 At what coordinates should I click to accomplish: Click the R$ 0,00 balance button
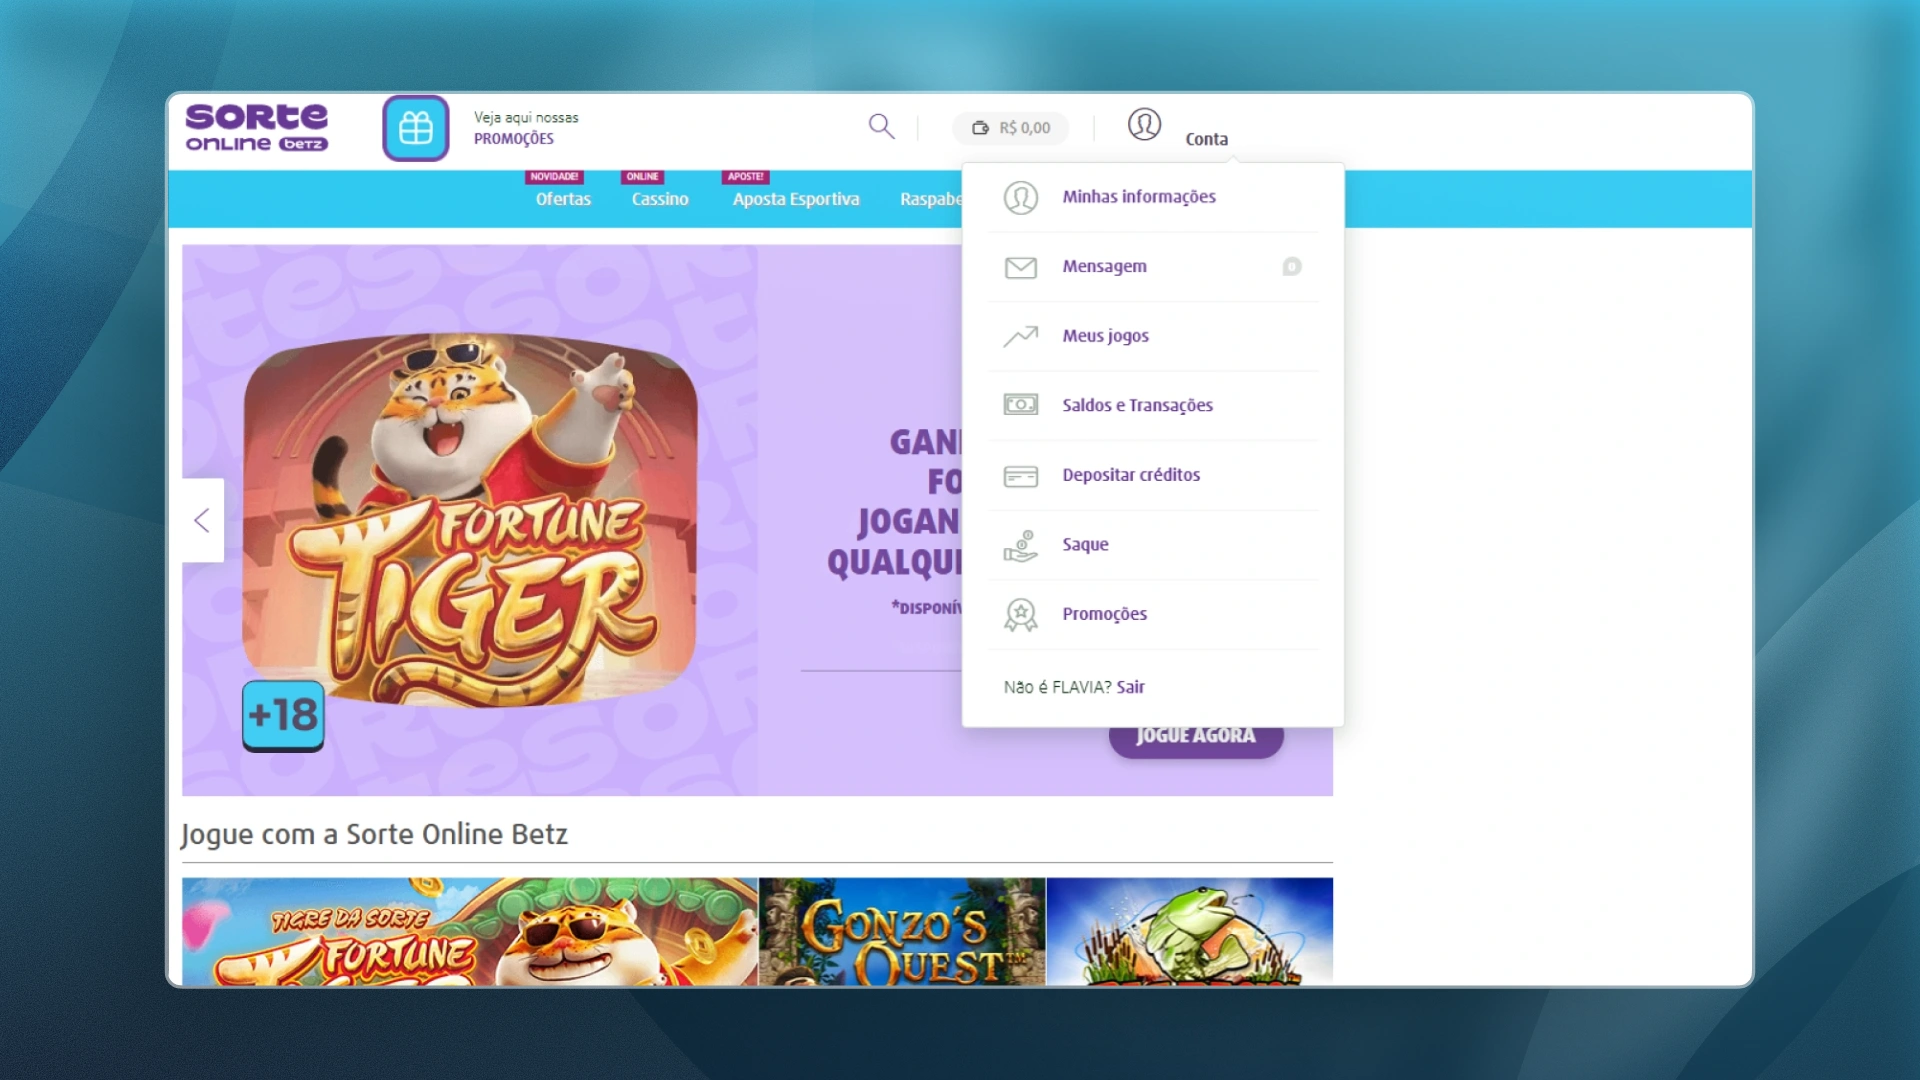(1010, 128)
